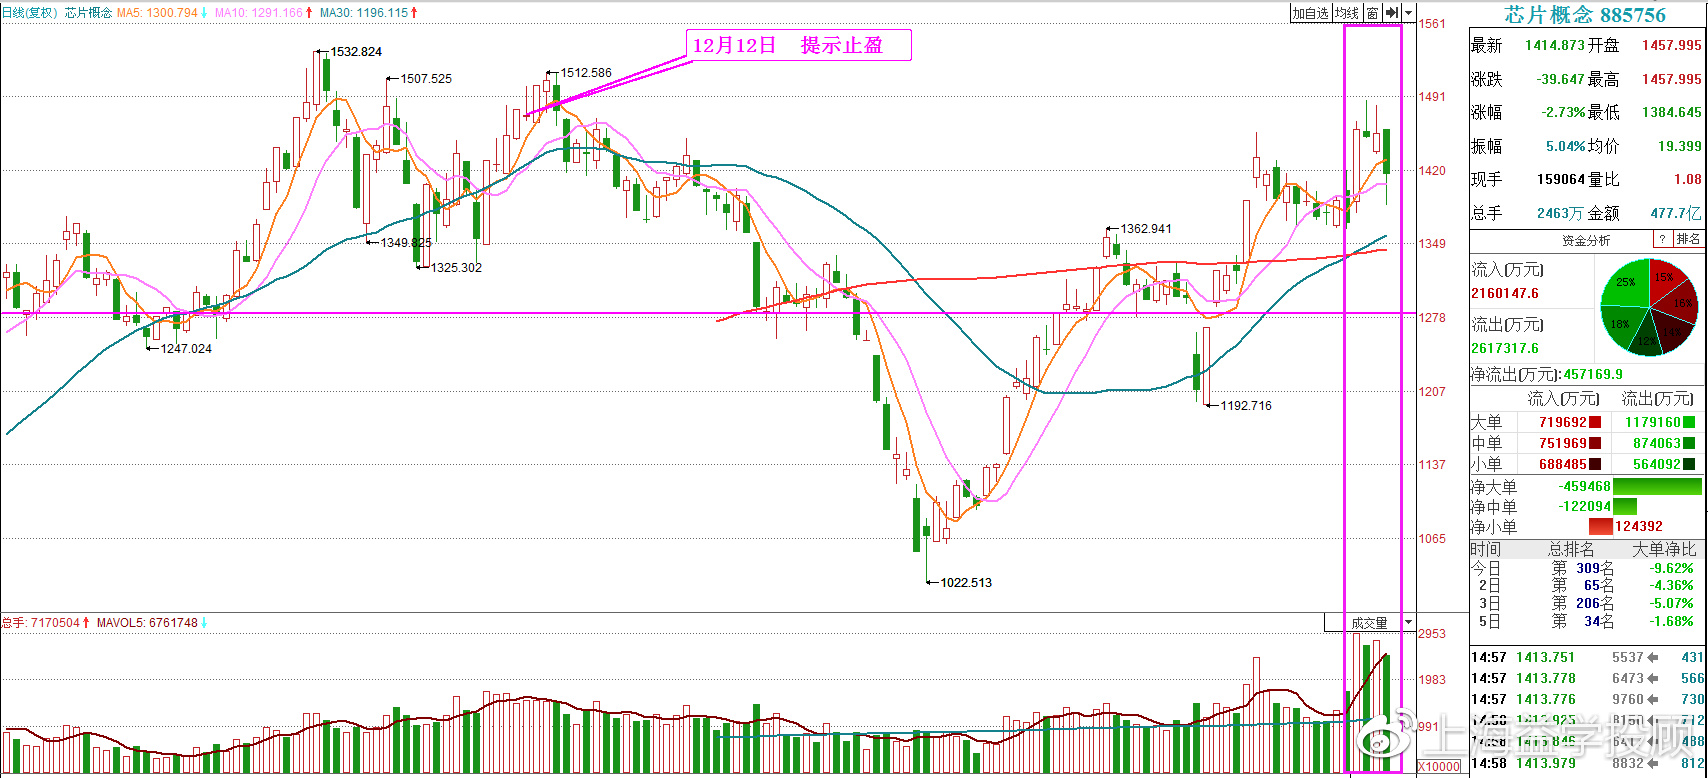Click the 日线(复权) period label
The image size is (1708, 778).
tap(30, 13)
